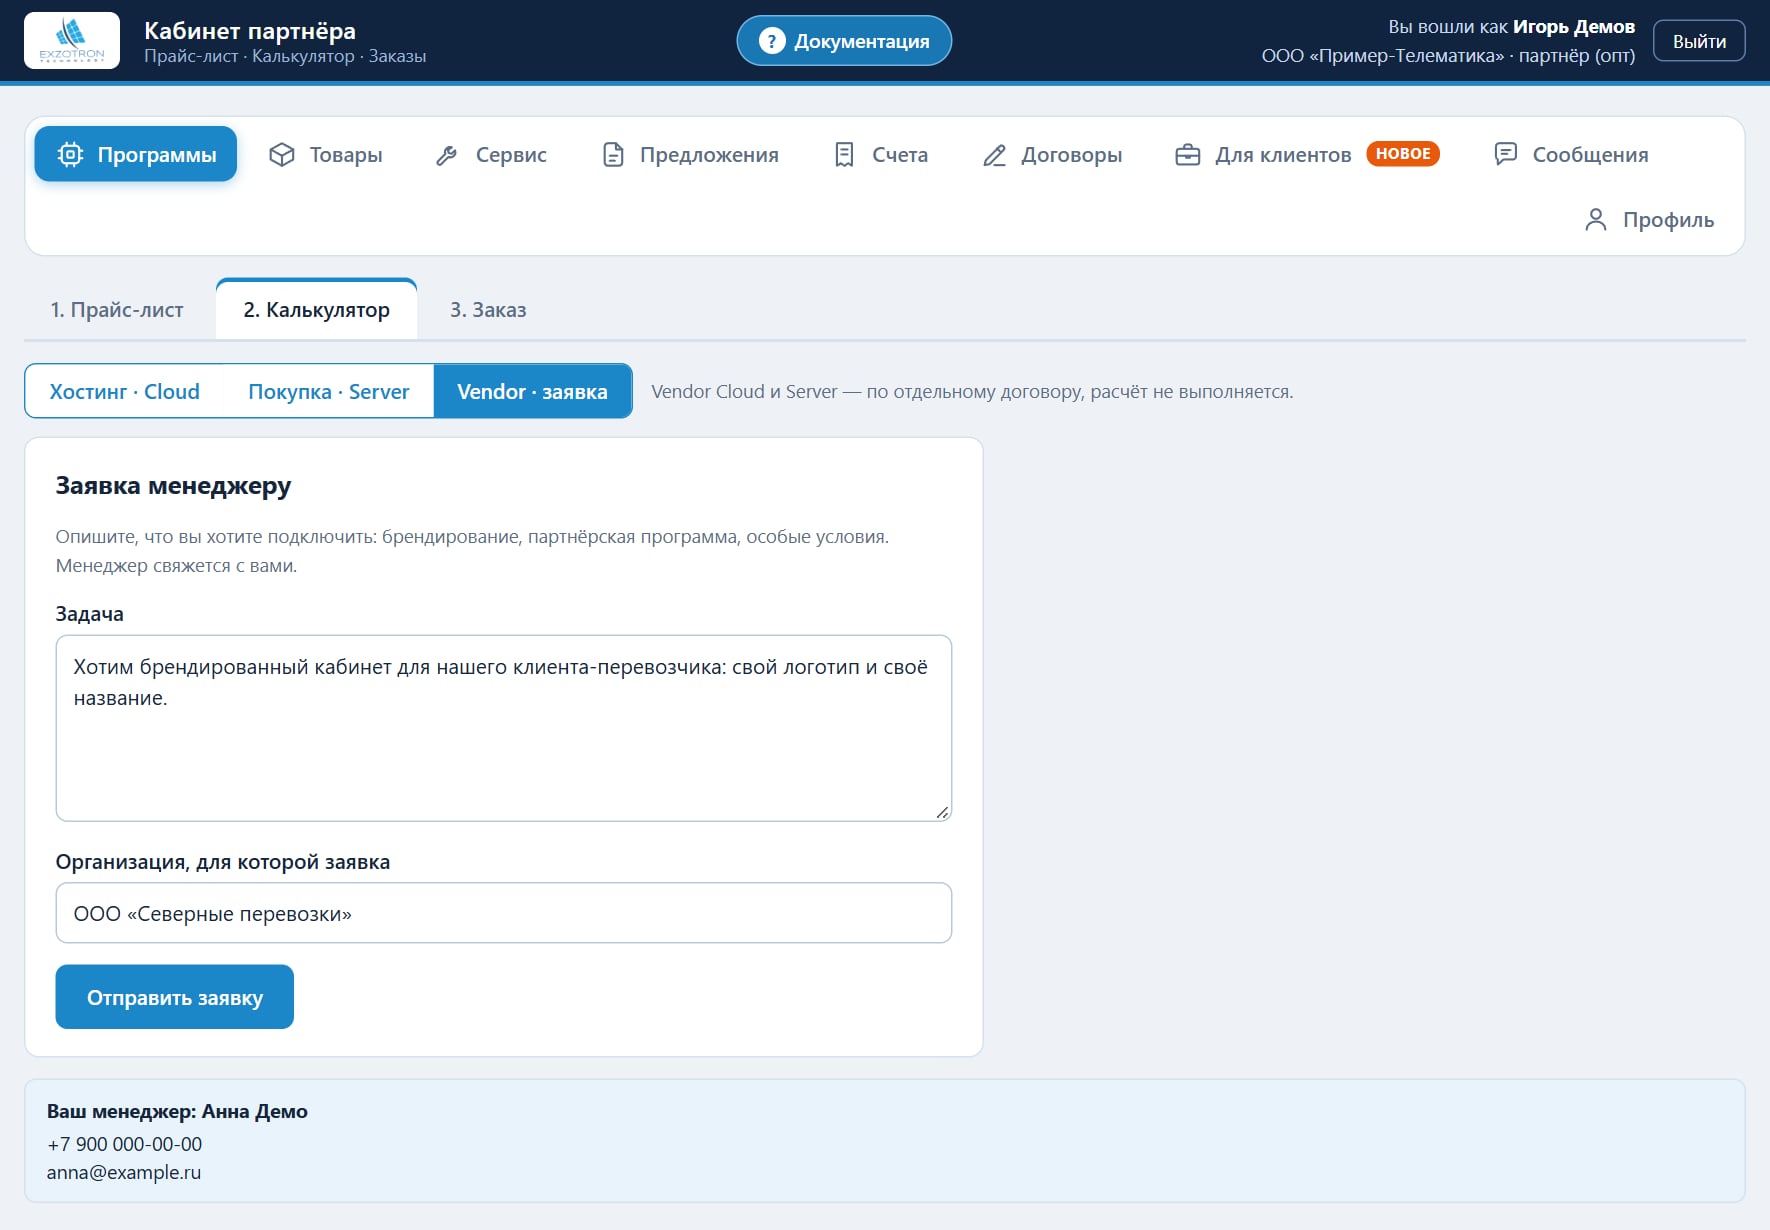Click the wrench icon next to Сервис

pos(447,155)
